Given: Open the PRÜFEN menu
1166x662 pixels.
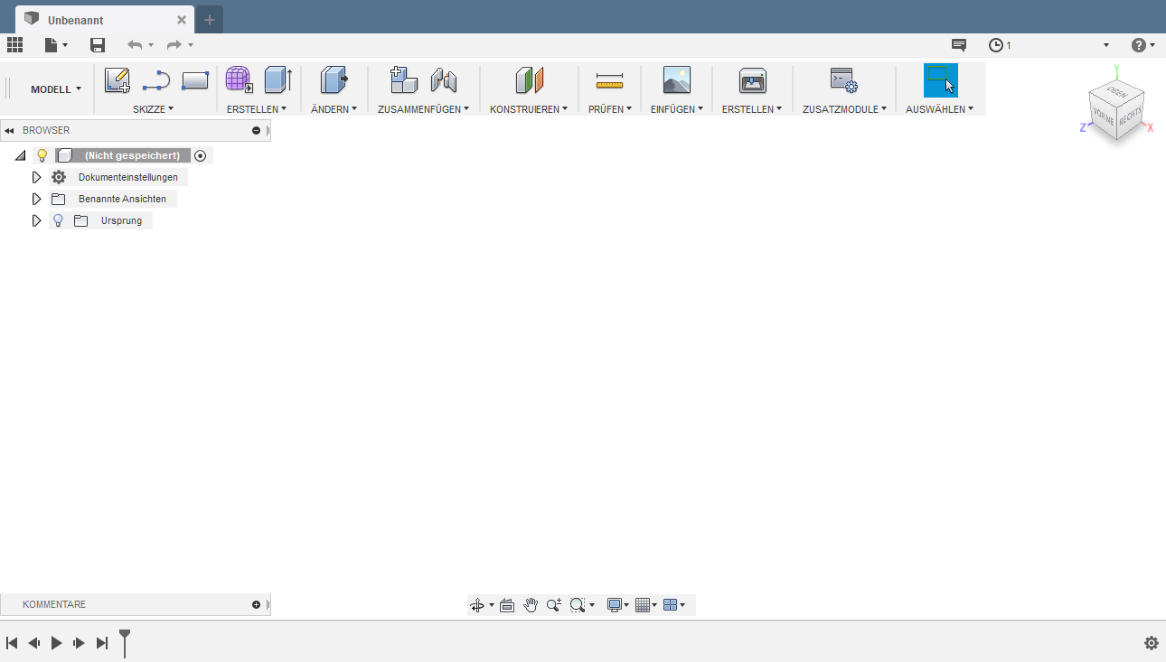Looking at the screenshot, I should (610, 109).
